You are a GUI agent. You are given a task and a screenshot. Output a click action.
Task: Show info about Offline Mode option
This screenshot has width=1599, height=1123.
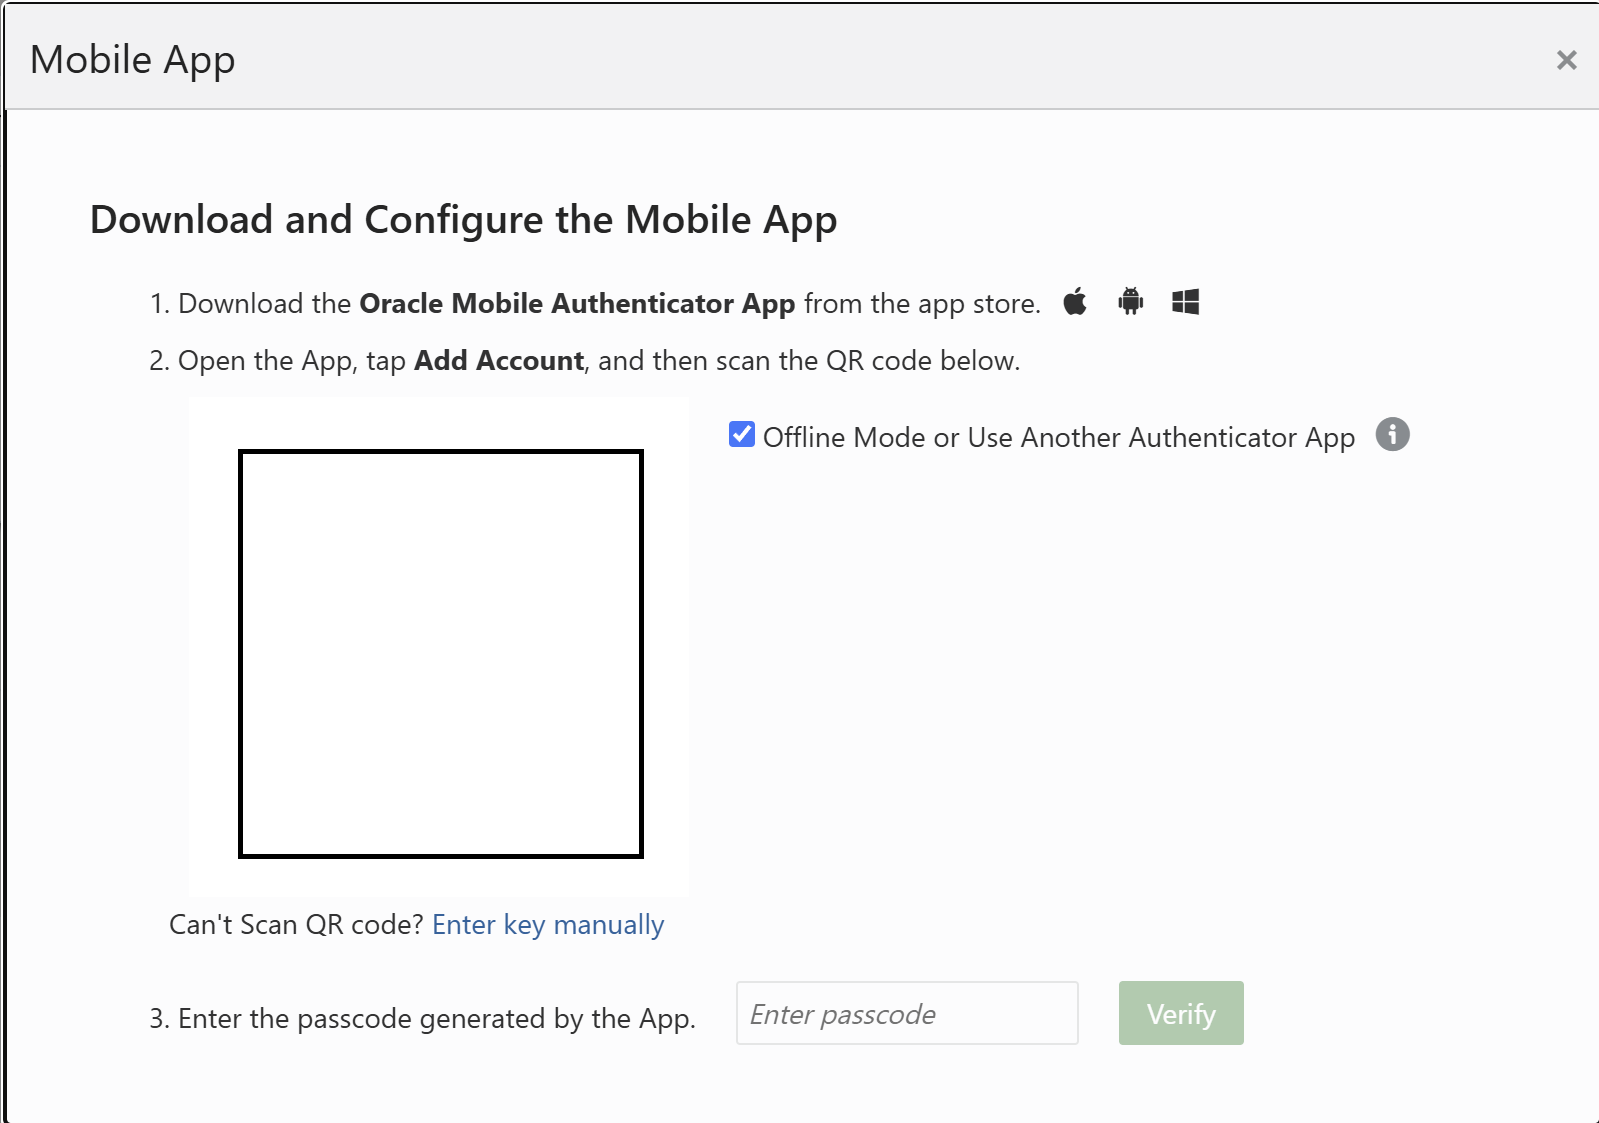pos(1393,435)
